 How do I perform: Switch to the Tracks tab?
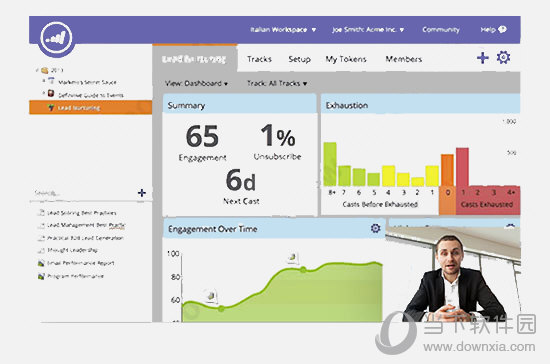(259, 59)
